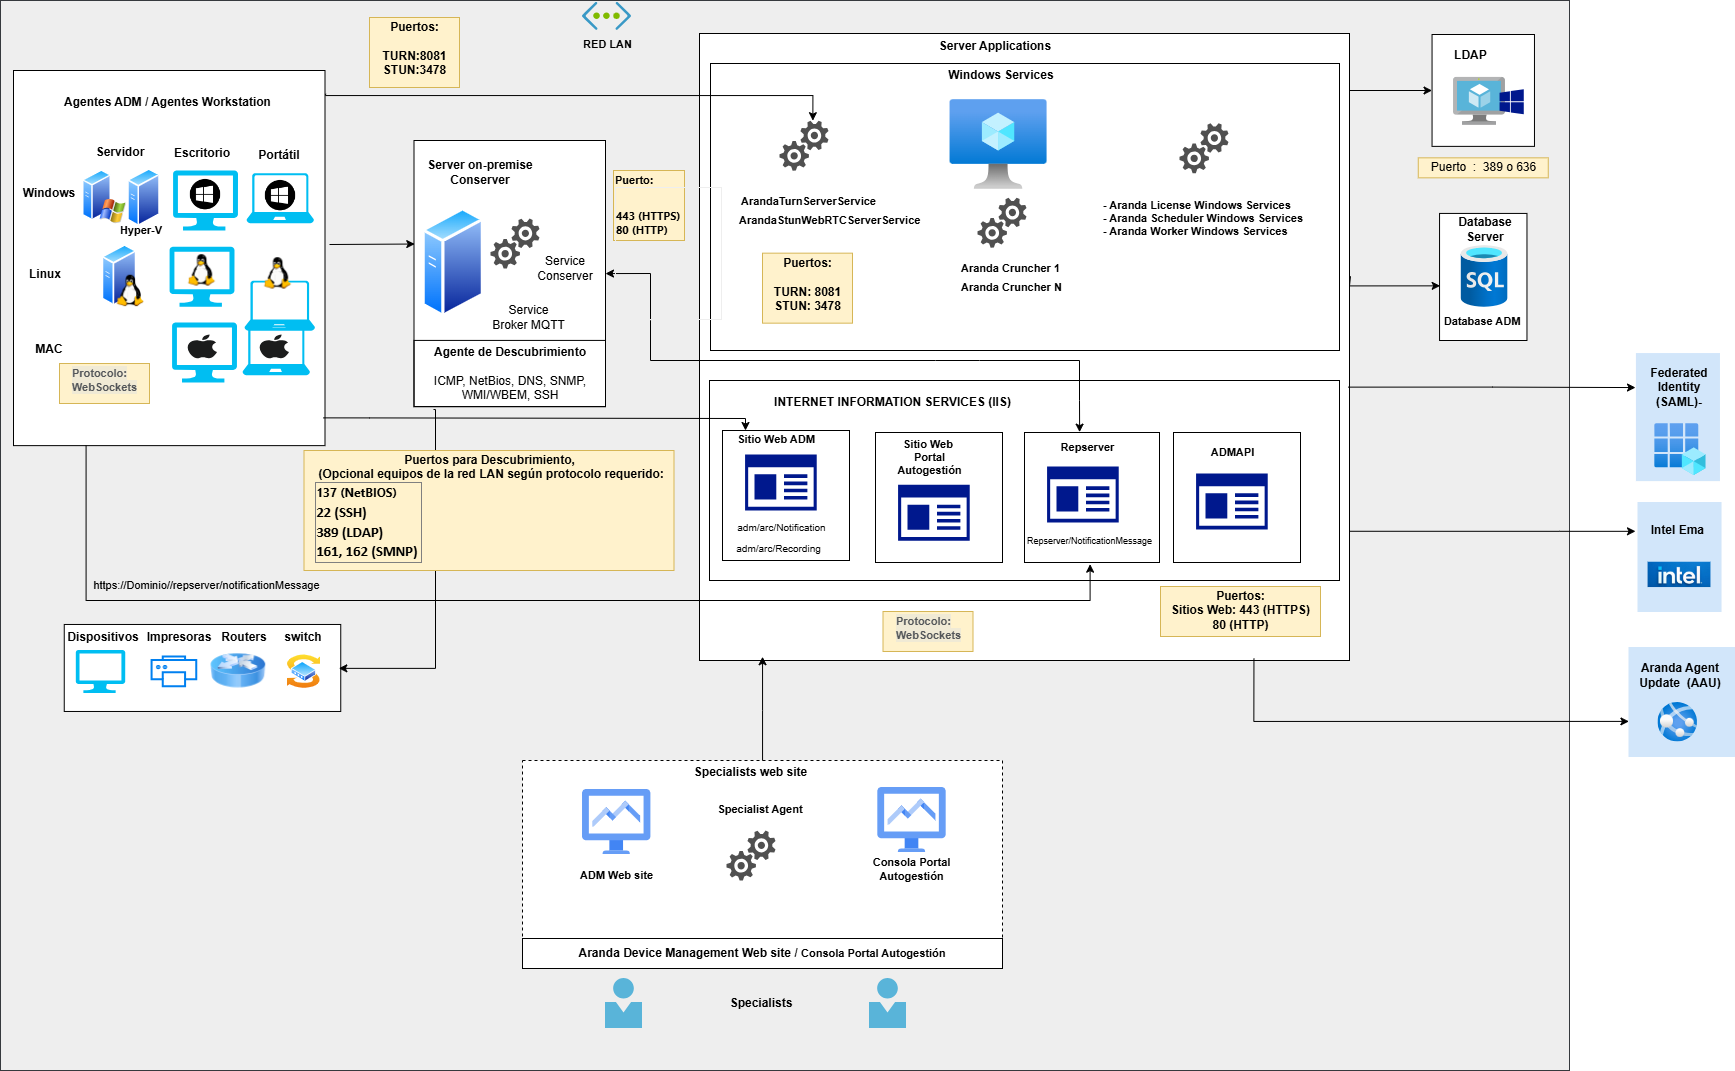Click the Windows Portátil laptop icon
This screenshot has width=1735, height=1071.
pos(280,198)
